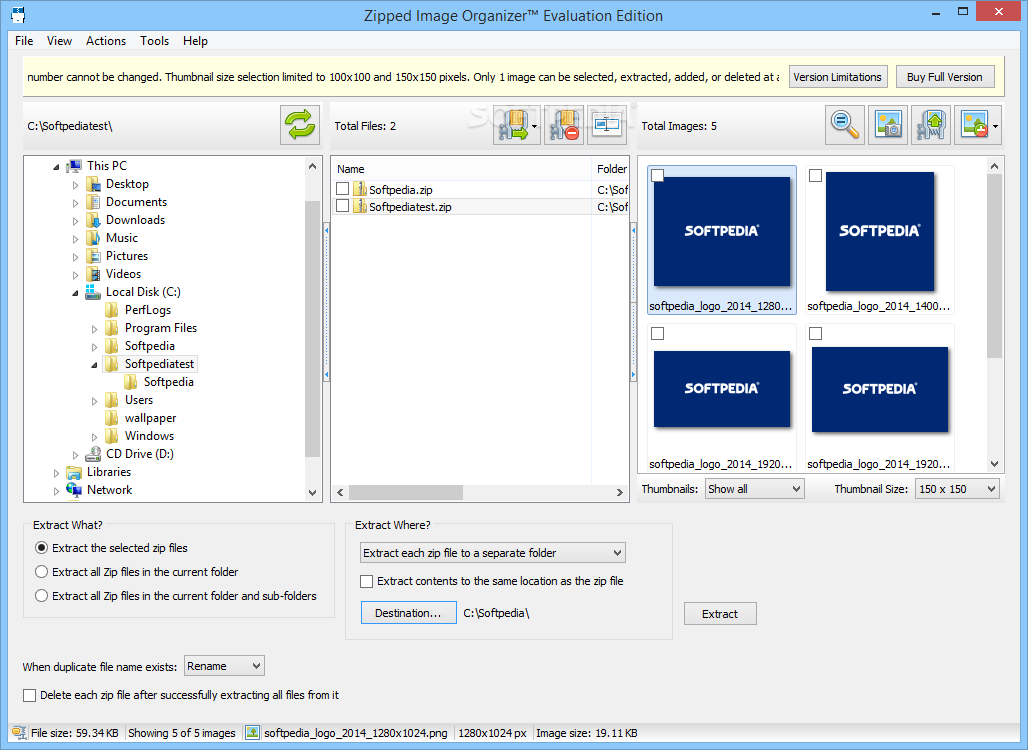Click the Network icon in tree
The image size is (1028, 750).
tap(74, 490)
